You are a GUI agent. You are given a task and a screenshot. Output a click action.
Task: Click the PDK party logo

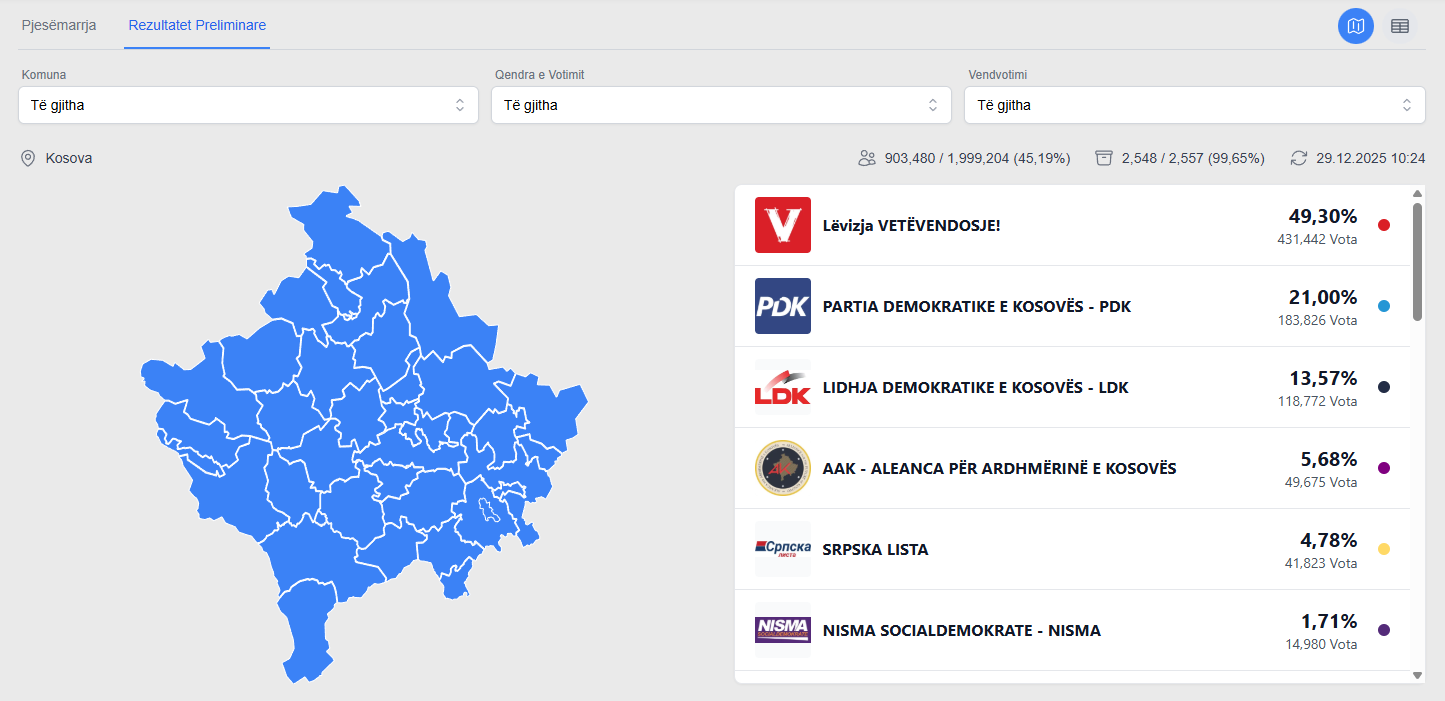coord(783,306)
